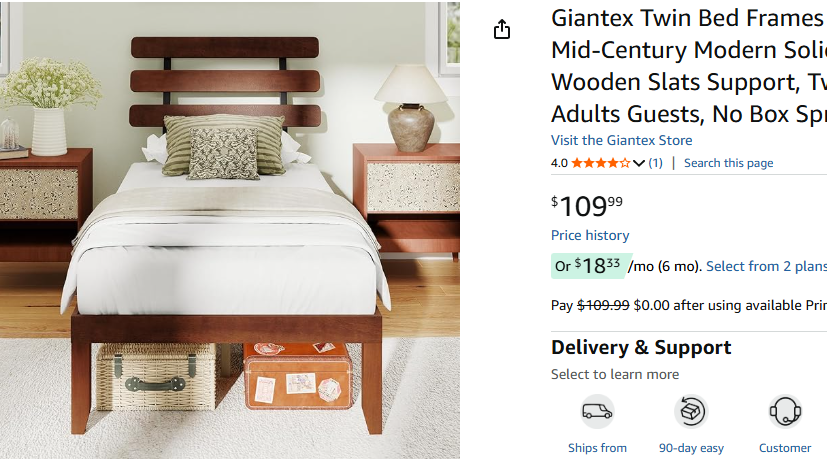
Task: Click the main twin bed product photo
Action: (x=230, y=230)
